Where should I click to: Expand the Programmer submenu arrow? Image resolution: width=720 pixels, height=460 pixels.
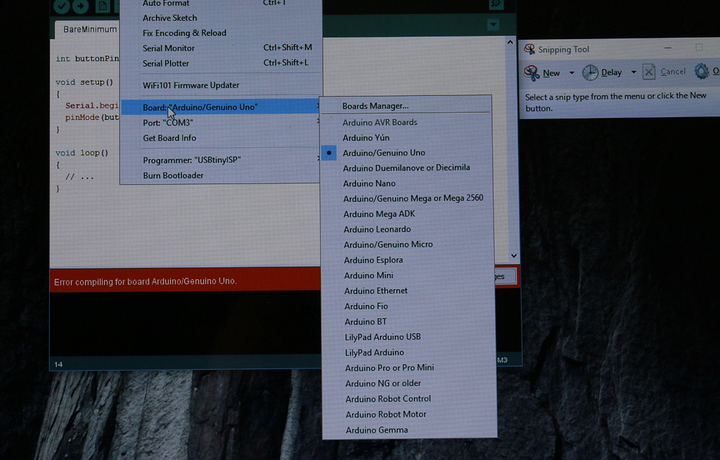click(318, 158)
